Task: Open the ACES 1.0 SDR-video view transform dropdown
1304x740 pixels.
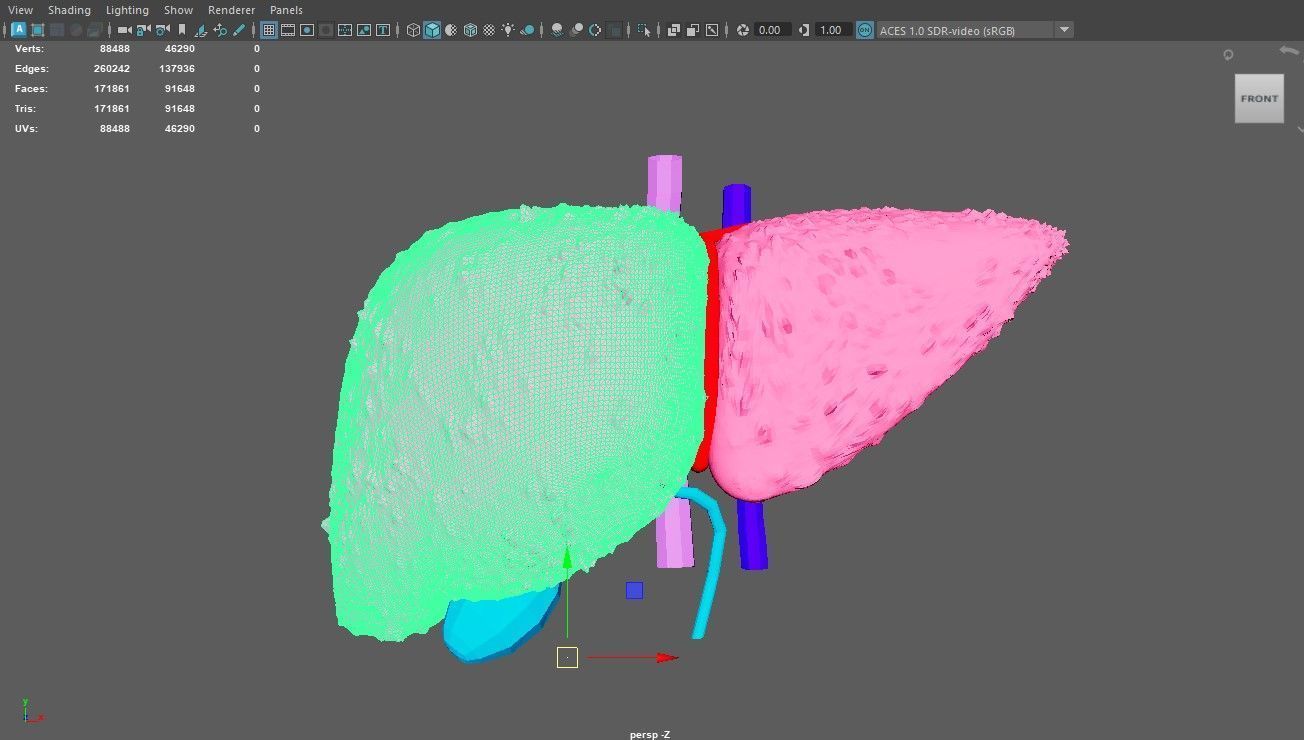Action: pyautogui.click(x=975, y=30)
